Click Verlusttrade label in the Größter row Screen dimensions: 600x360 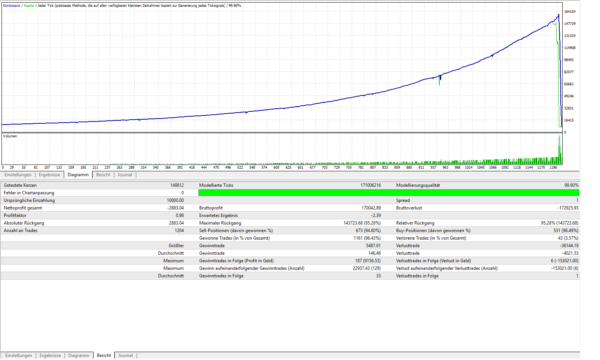pyautogui.click(x=408, y=246)
